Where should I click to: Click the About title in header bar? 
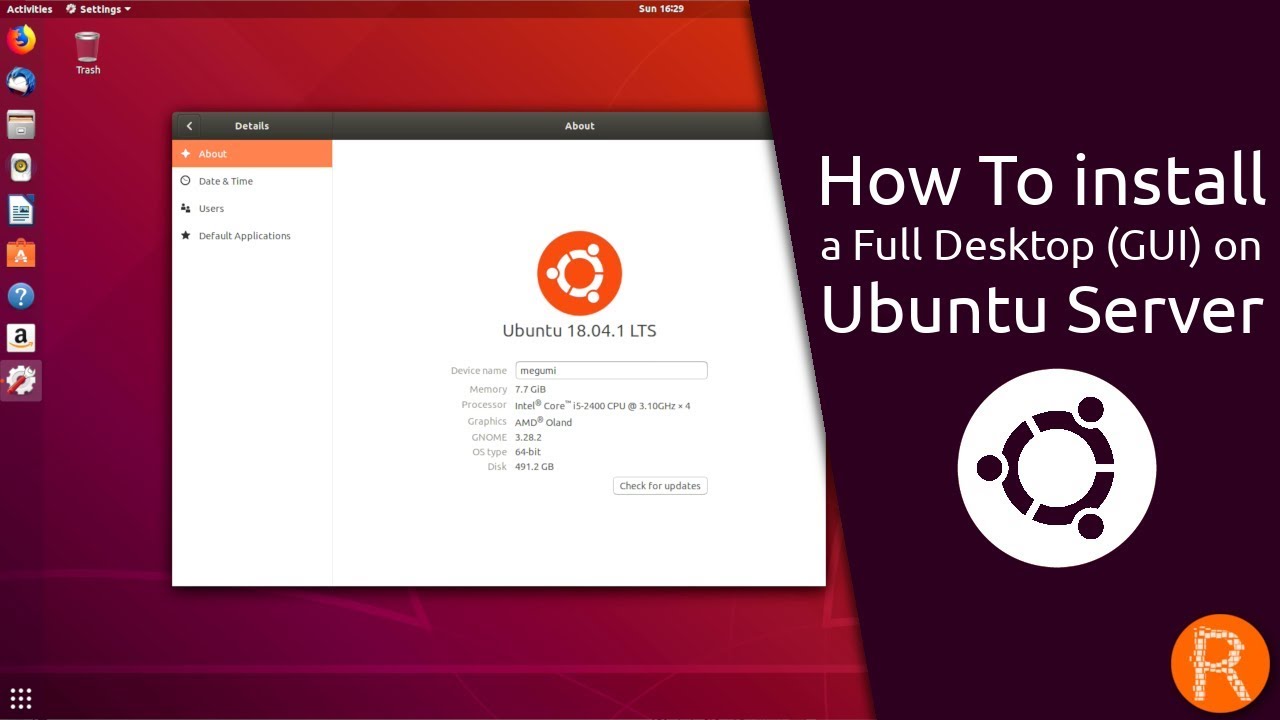(x=580, y=126)
